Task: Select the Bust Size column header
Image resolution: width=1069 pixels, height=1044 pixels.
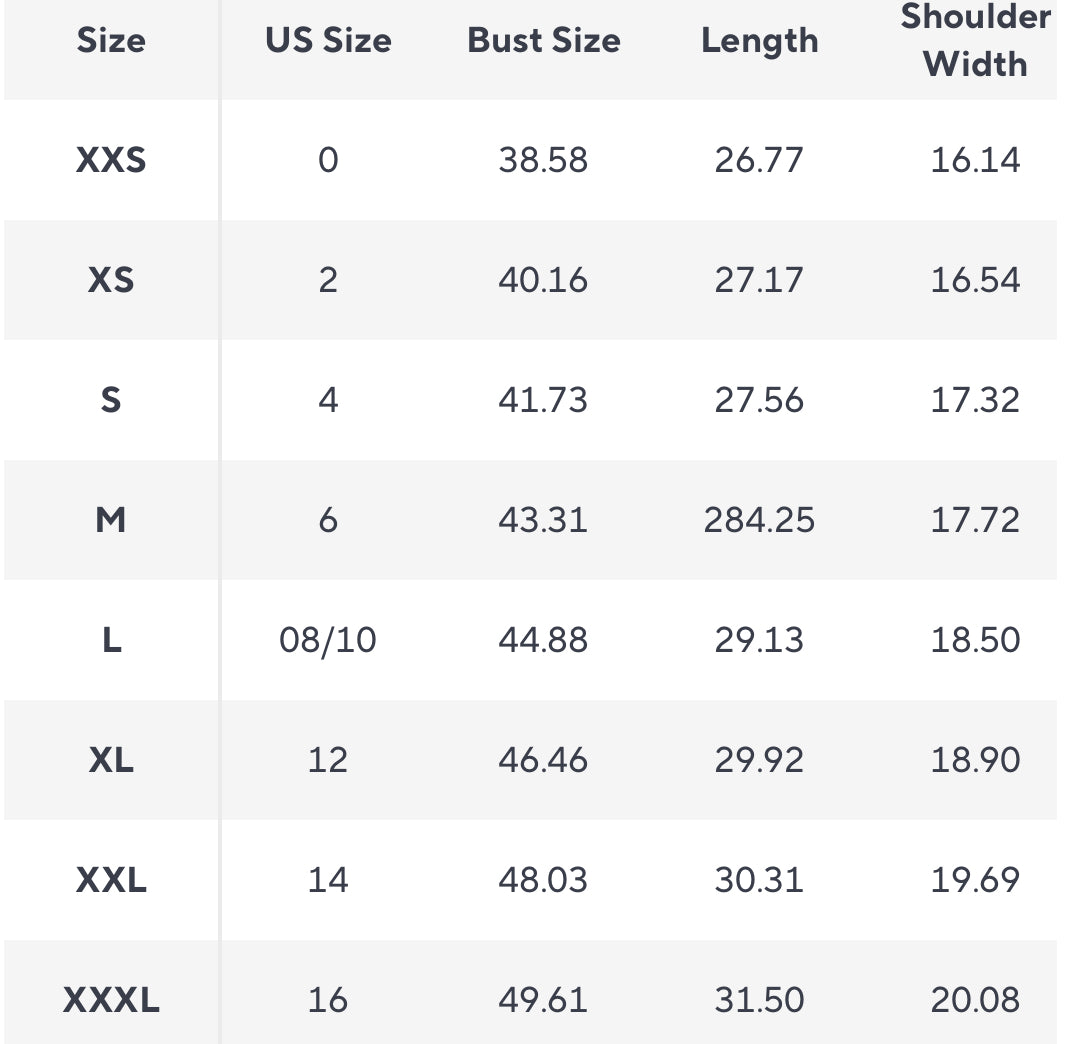Action: (x=543, y=41)
